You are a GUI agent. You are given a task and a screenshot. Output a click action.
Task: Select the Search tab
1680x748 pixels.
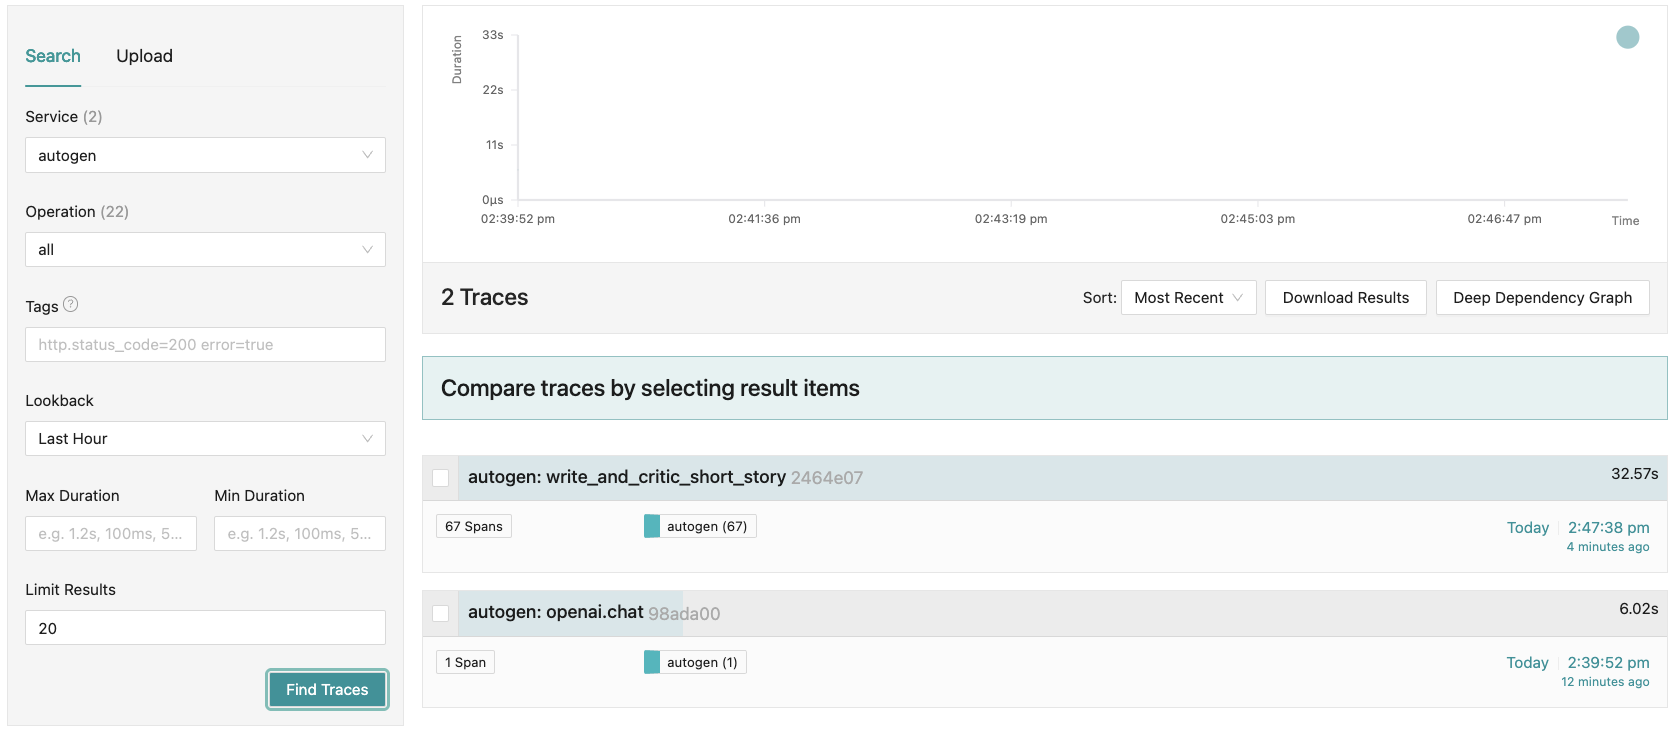click(x=53, y=56)
